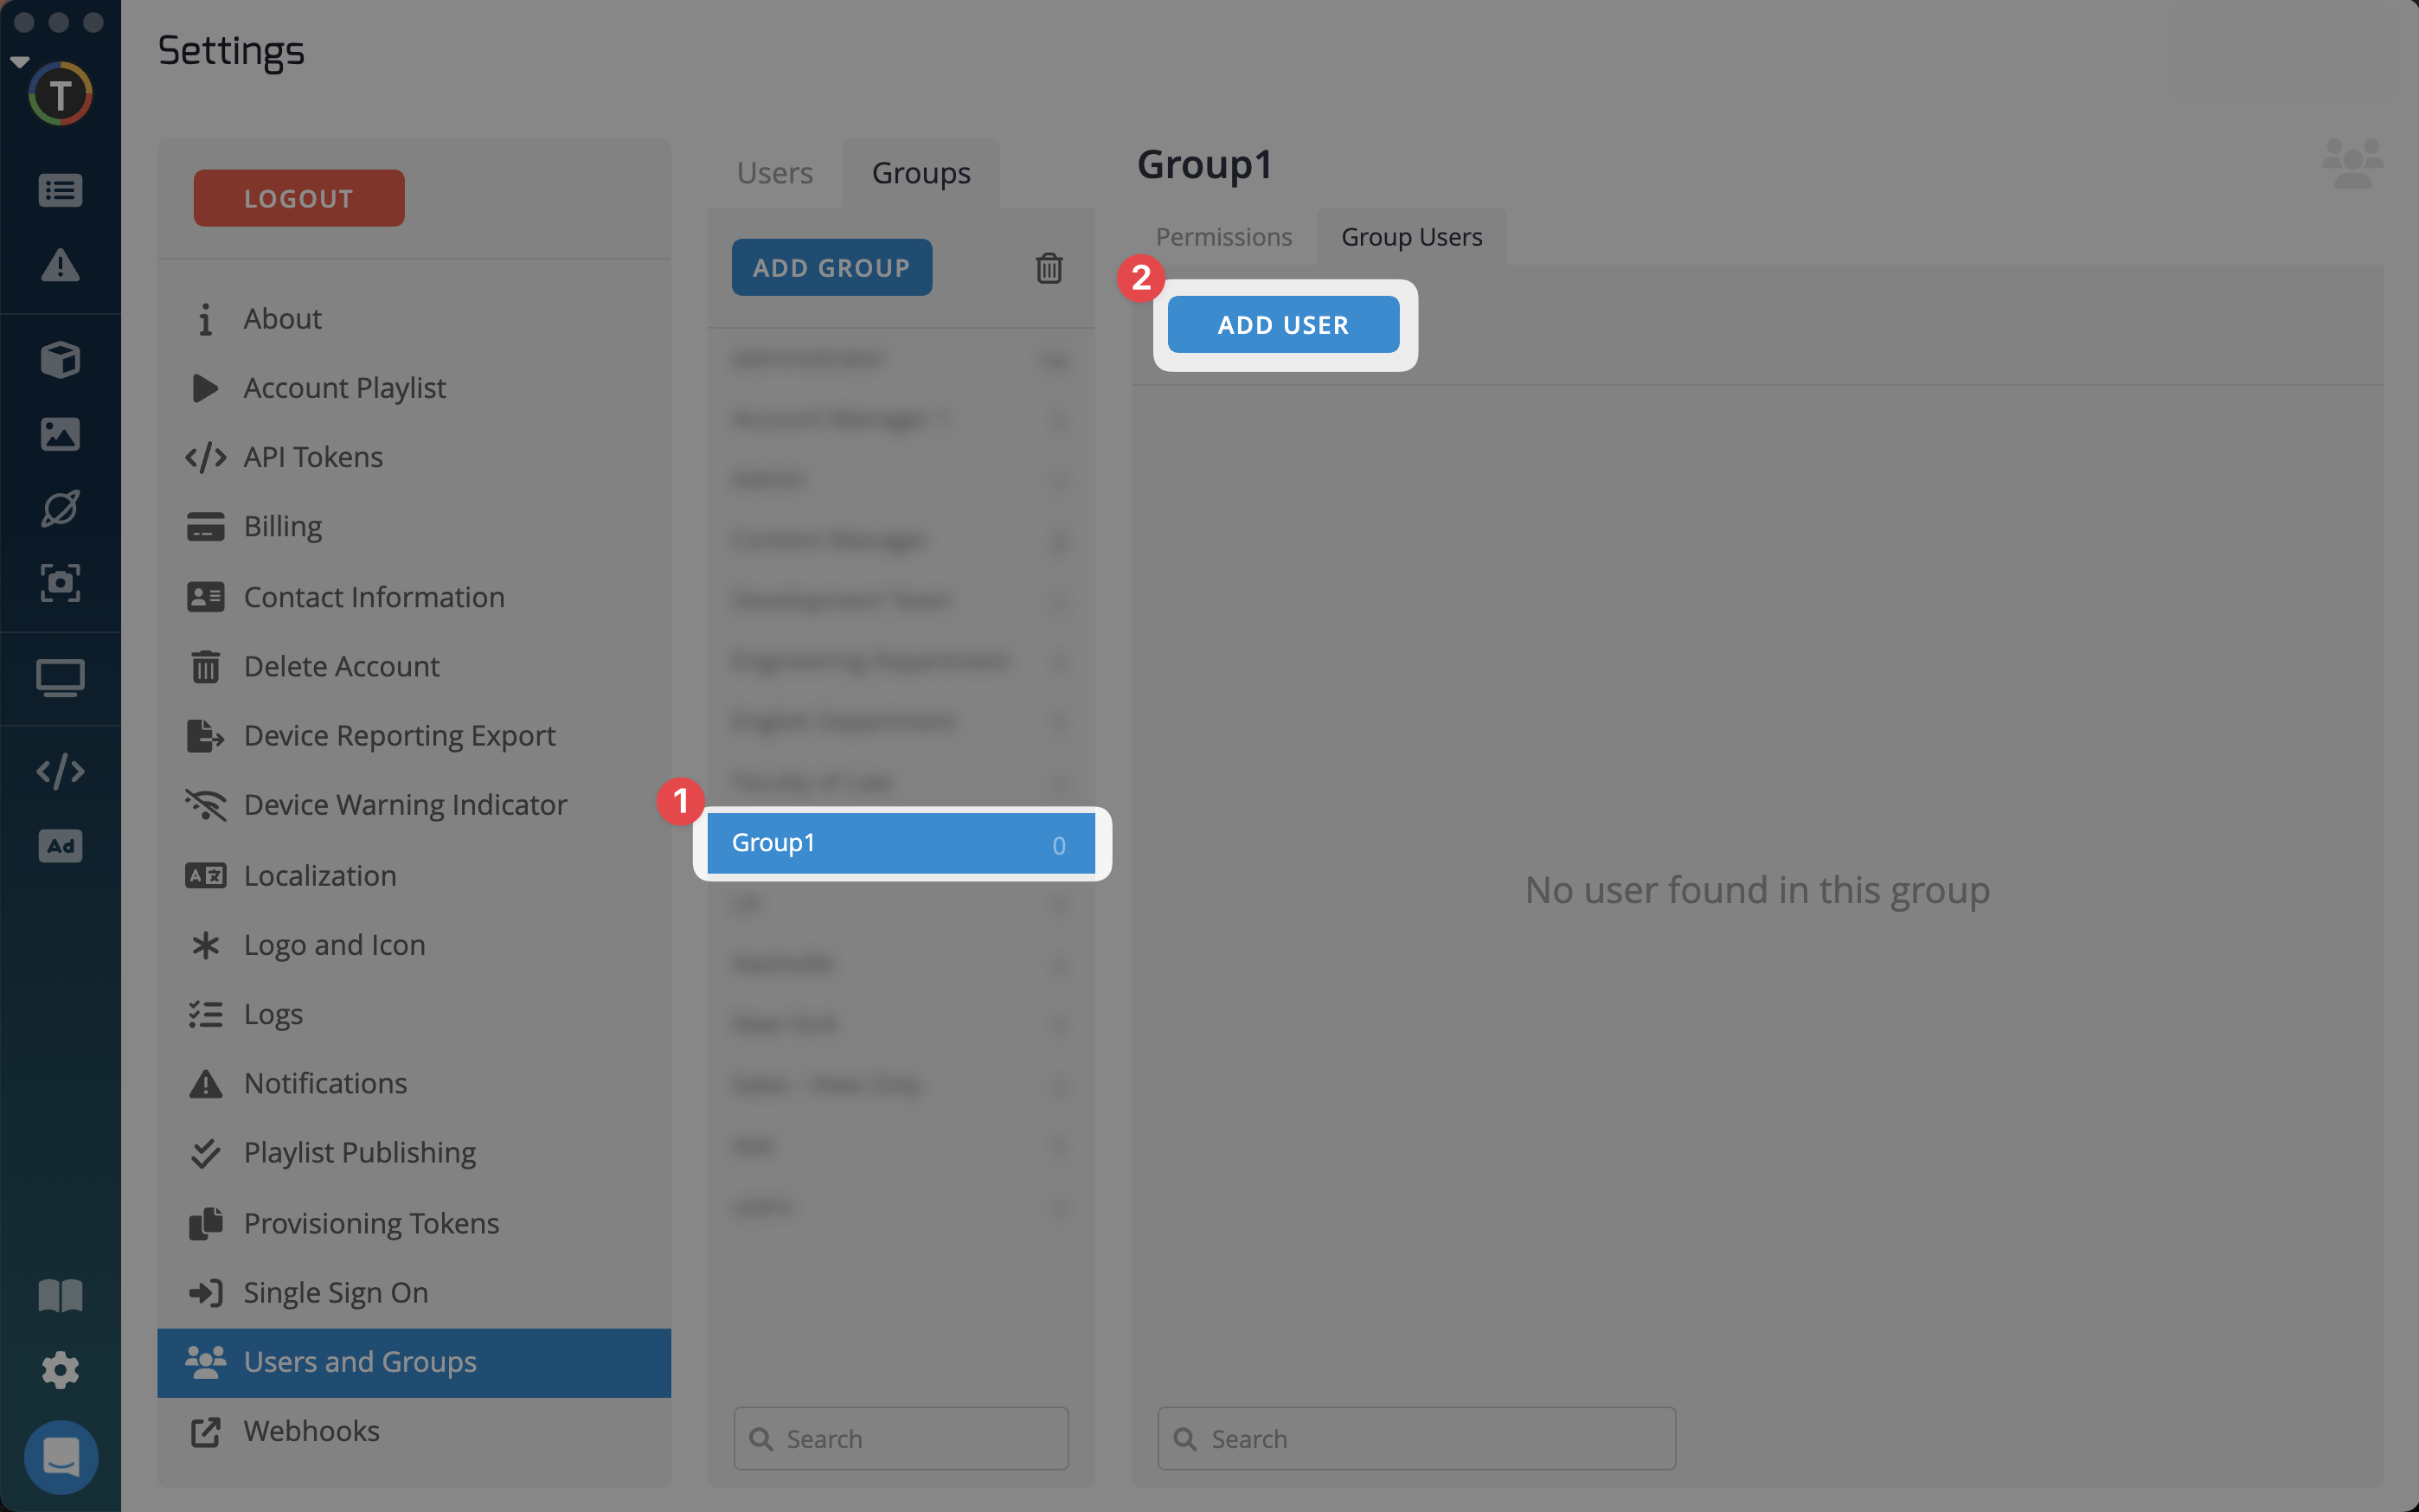Open the devices monitor icon in sidebar

(60, 678)
